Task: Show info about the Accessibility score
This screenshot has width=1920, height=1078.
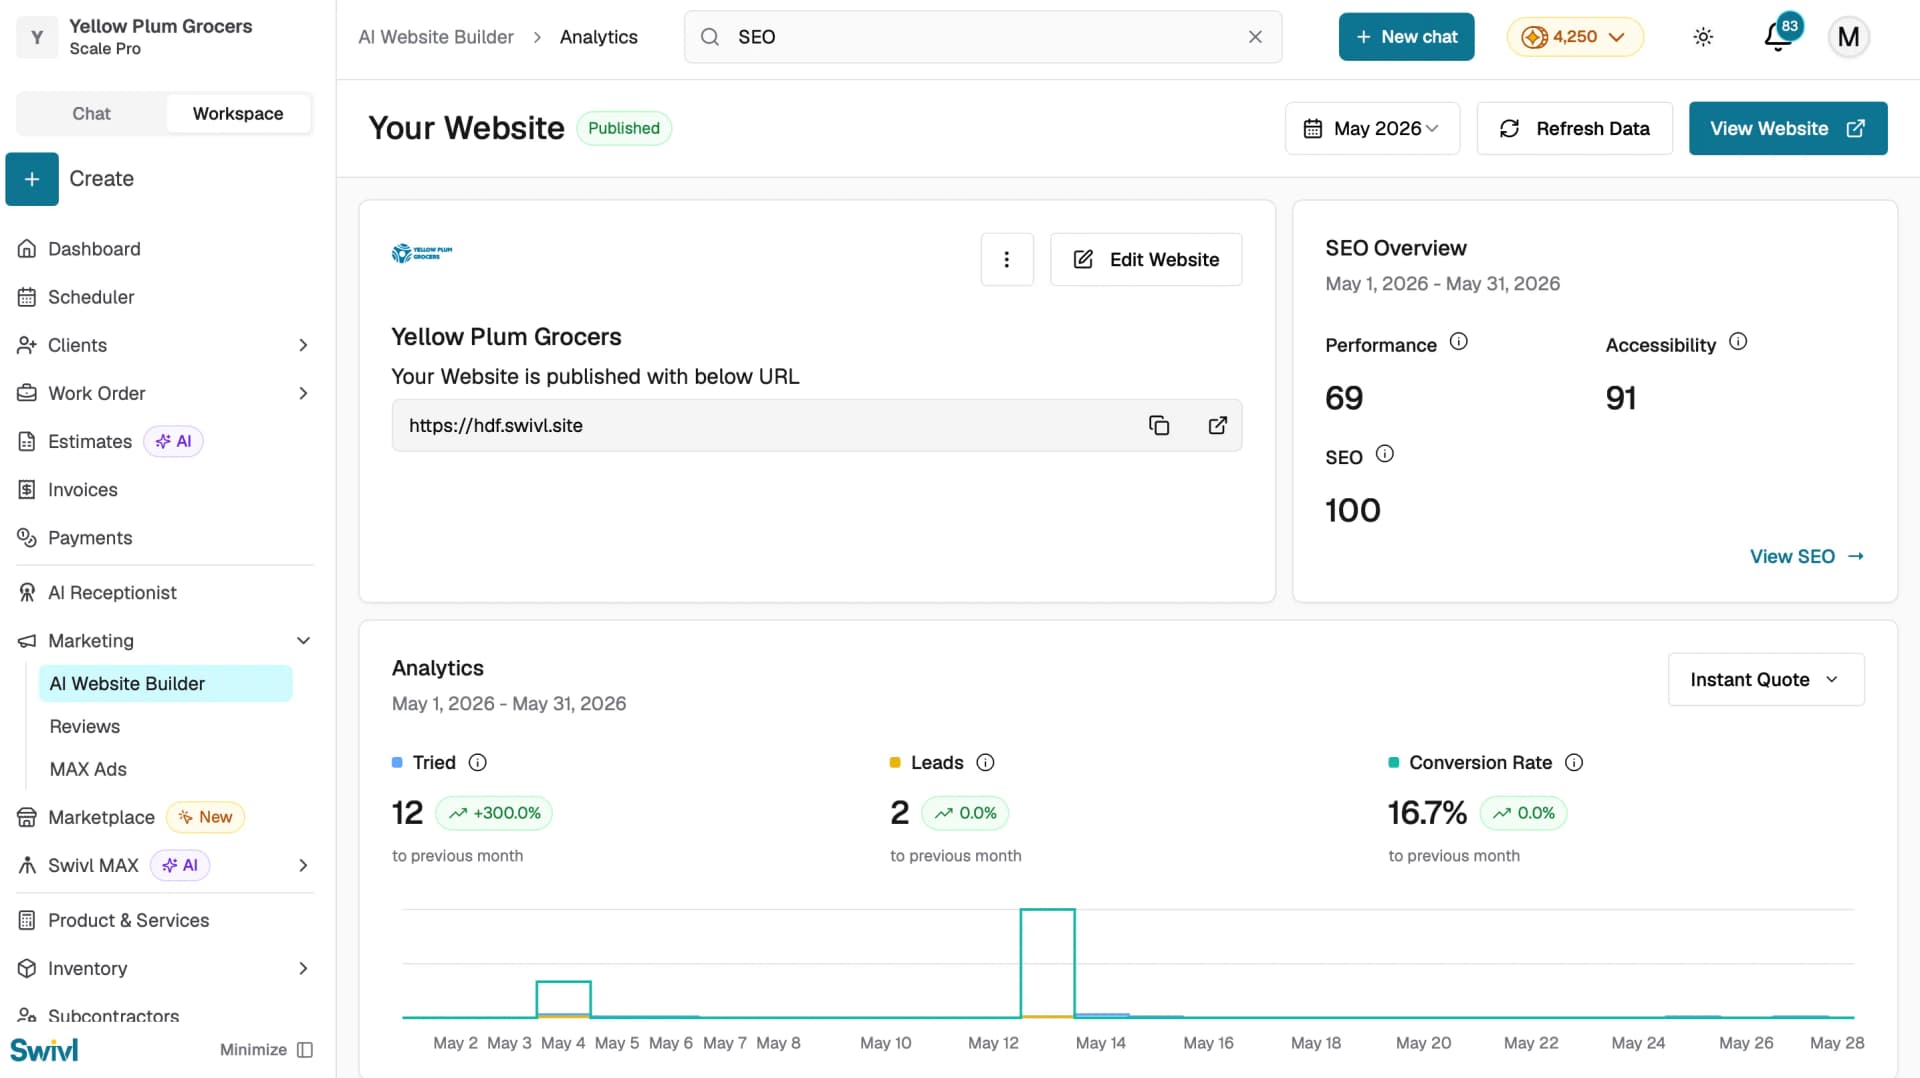Action: pos(1738,342)
